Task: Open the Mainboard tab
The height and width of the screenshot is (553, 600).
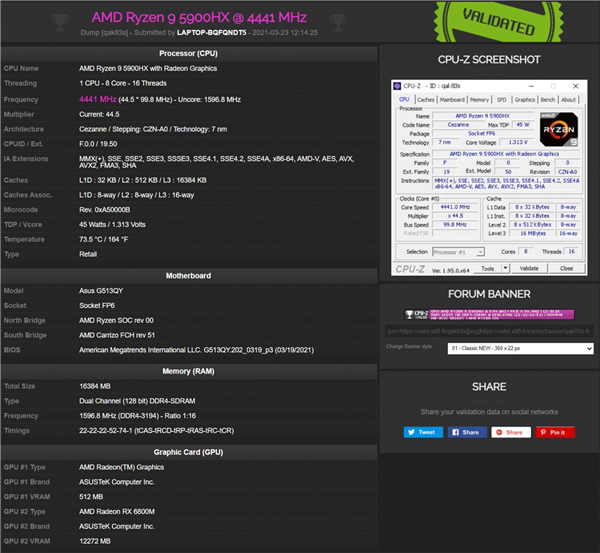Action: pyautogui.click(x=452, y=100)
